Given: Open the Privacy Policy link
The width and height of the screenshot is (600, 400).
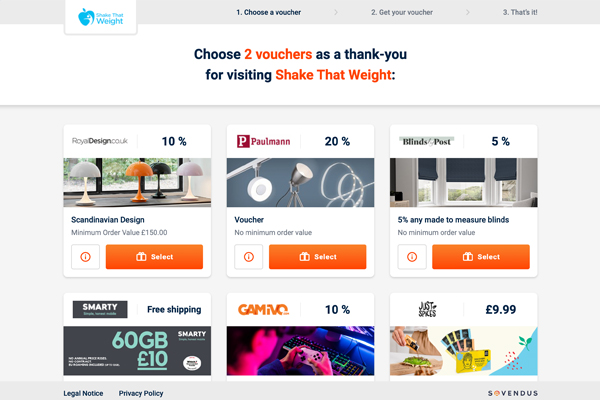Looking at the screenshot, I should [x=141, y=393].
